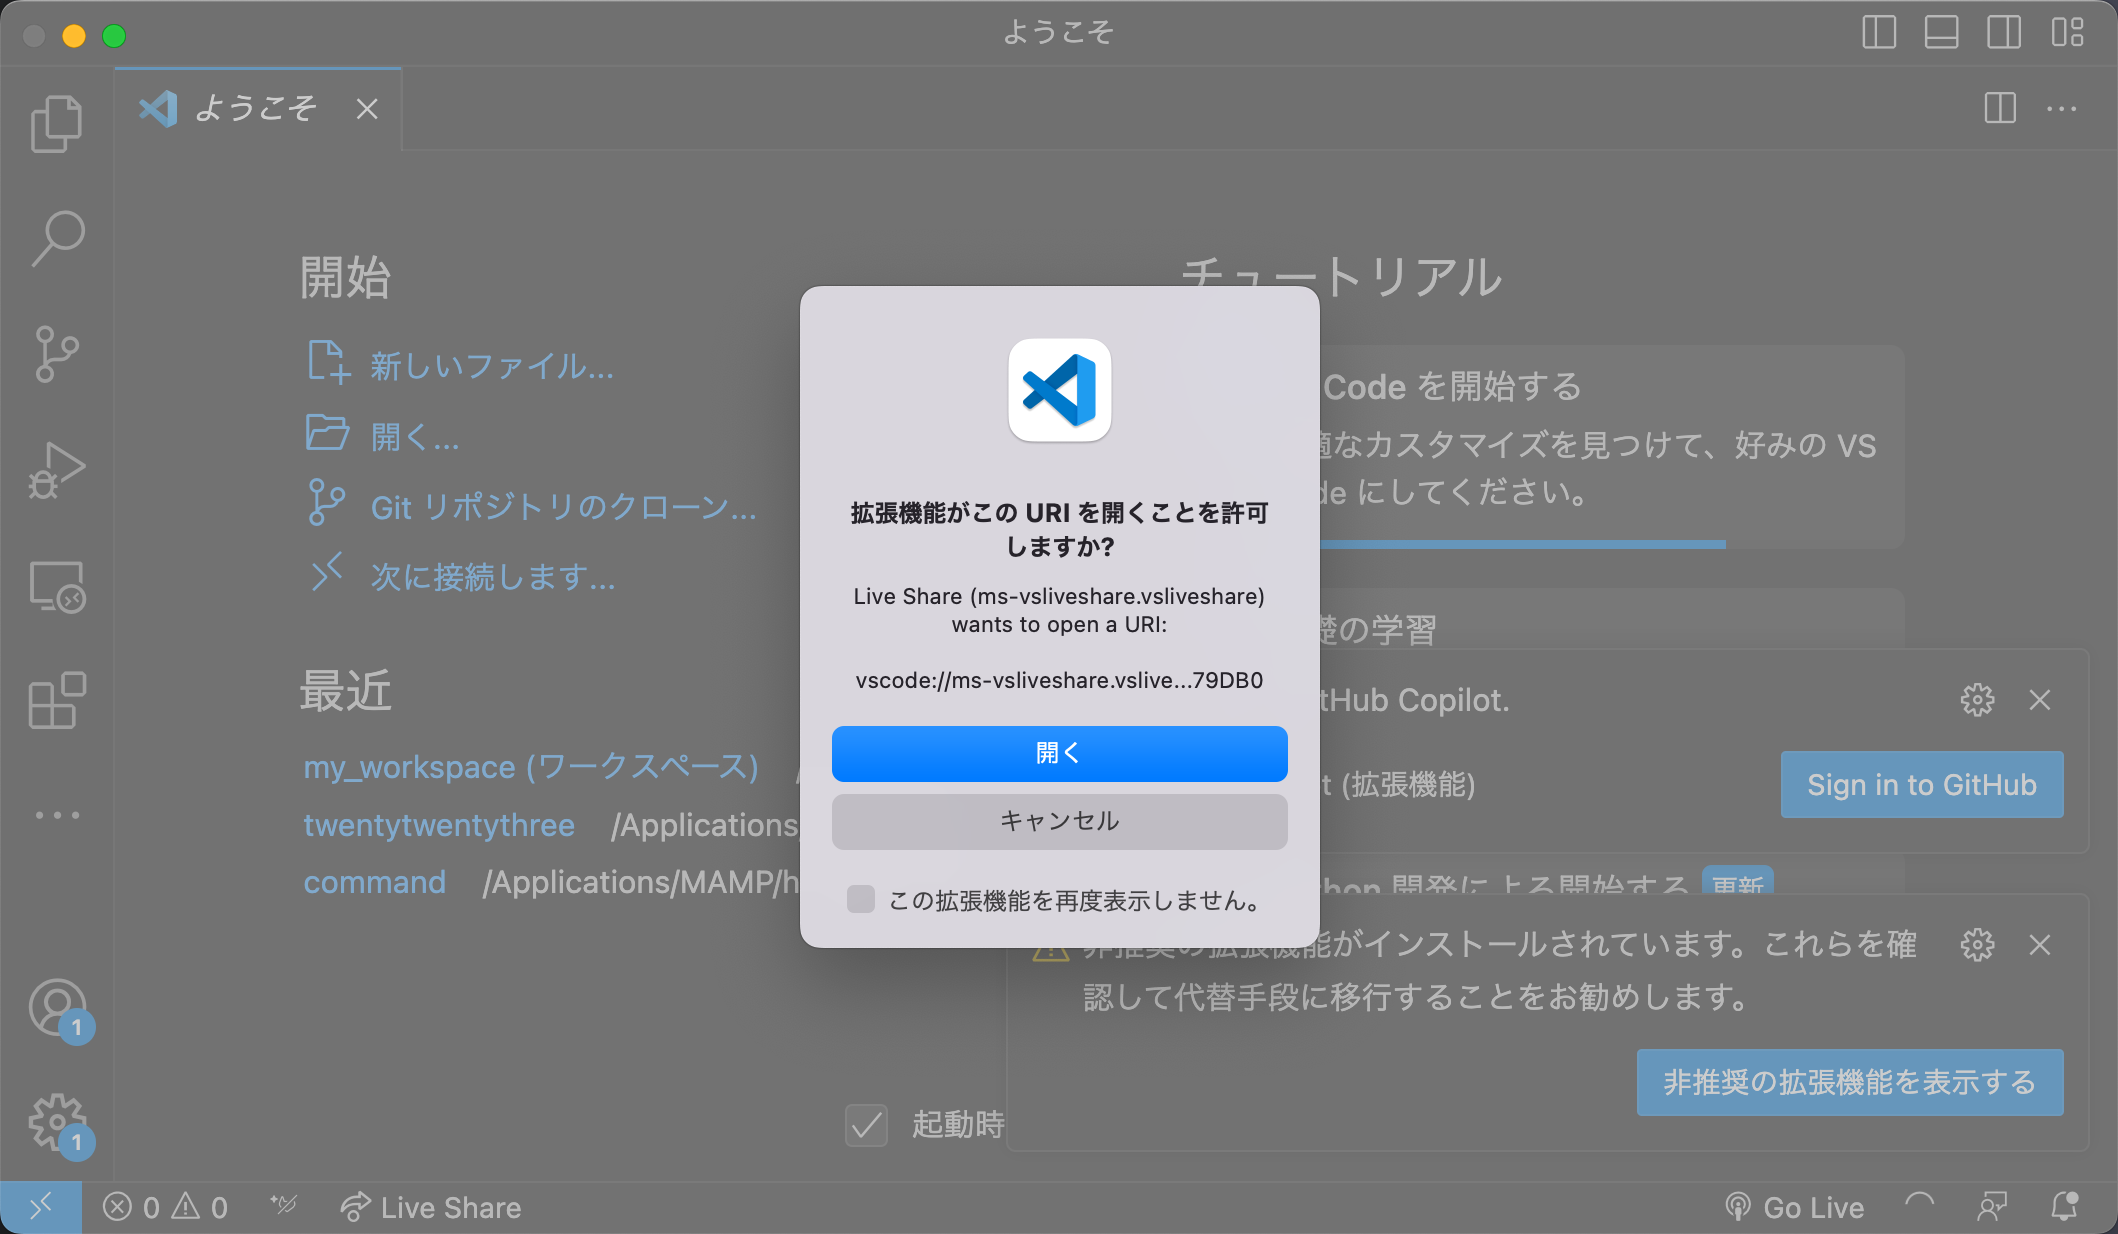Viewport: 2118px width, 1234px height.
Task: Open the Remote Explorer view
Action: [x=57, y=586]
